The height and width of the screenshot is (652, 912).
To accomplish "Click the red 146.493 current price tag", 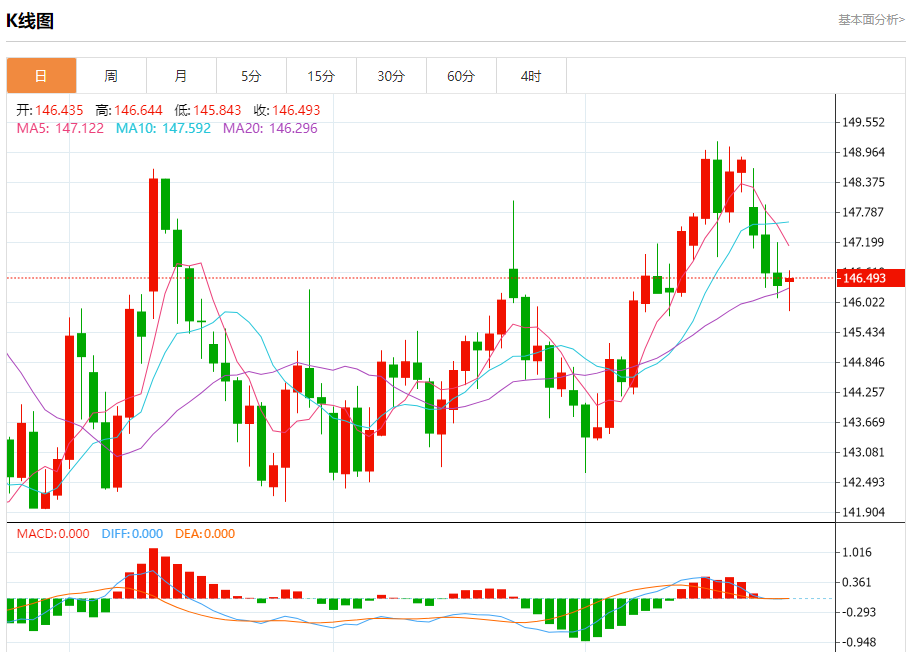I will [871, 278].
